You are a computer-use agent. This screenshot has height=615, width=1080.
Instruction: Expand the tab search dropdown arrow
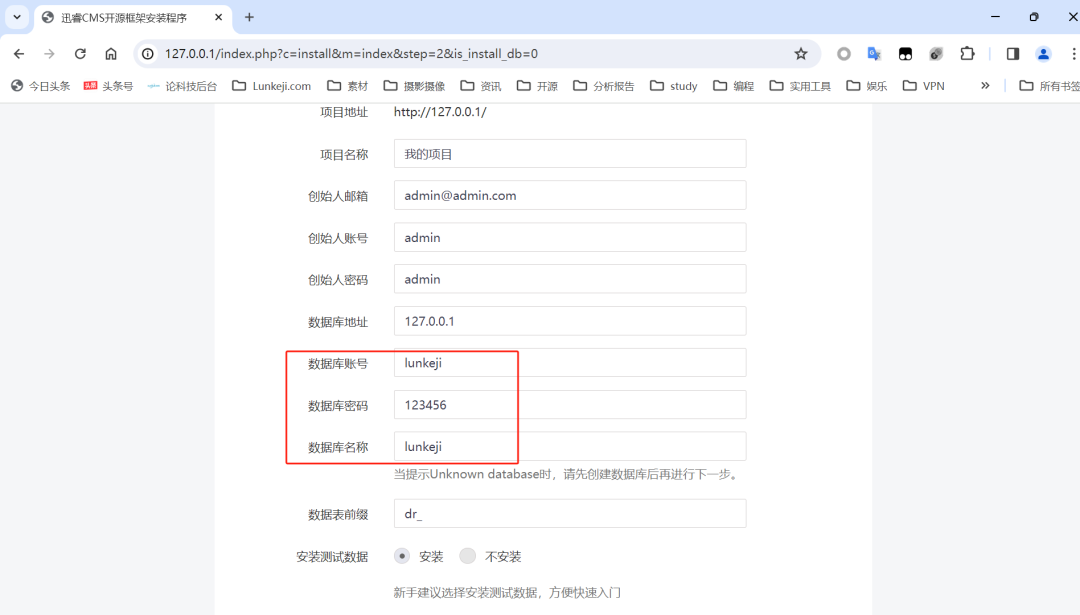coord(17,17)
